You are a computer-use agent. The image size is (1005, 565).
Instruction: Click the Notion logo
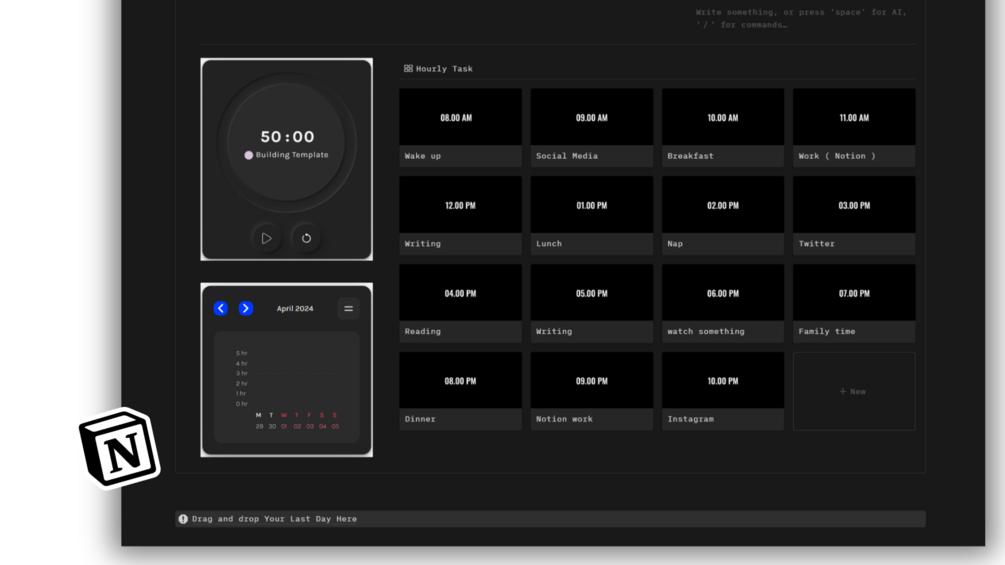click(x=120, y=448)
